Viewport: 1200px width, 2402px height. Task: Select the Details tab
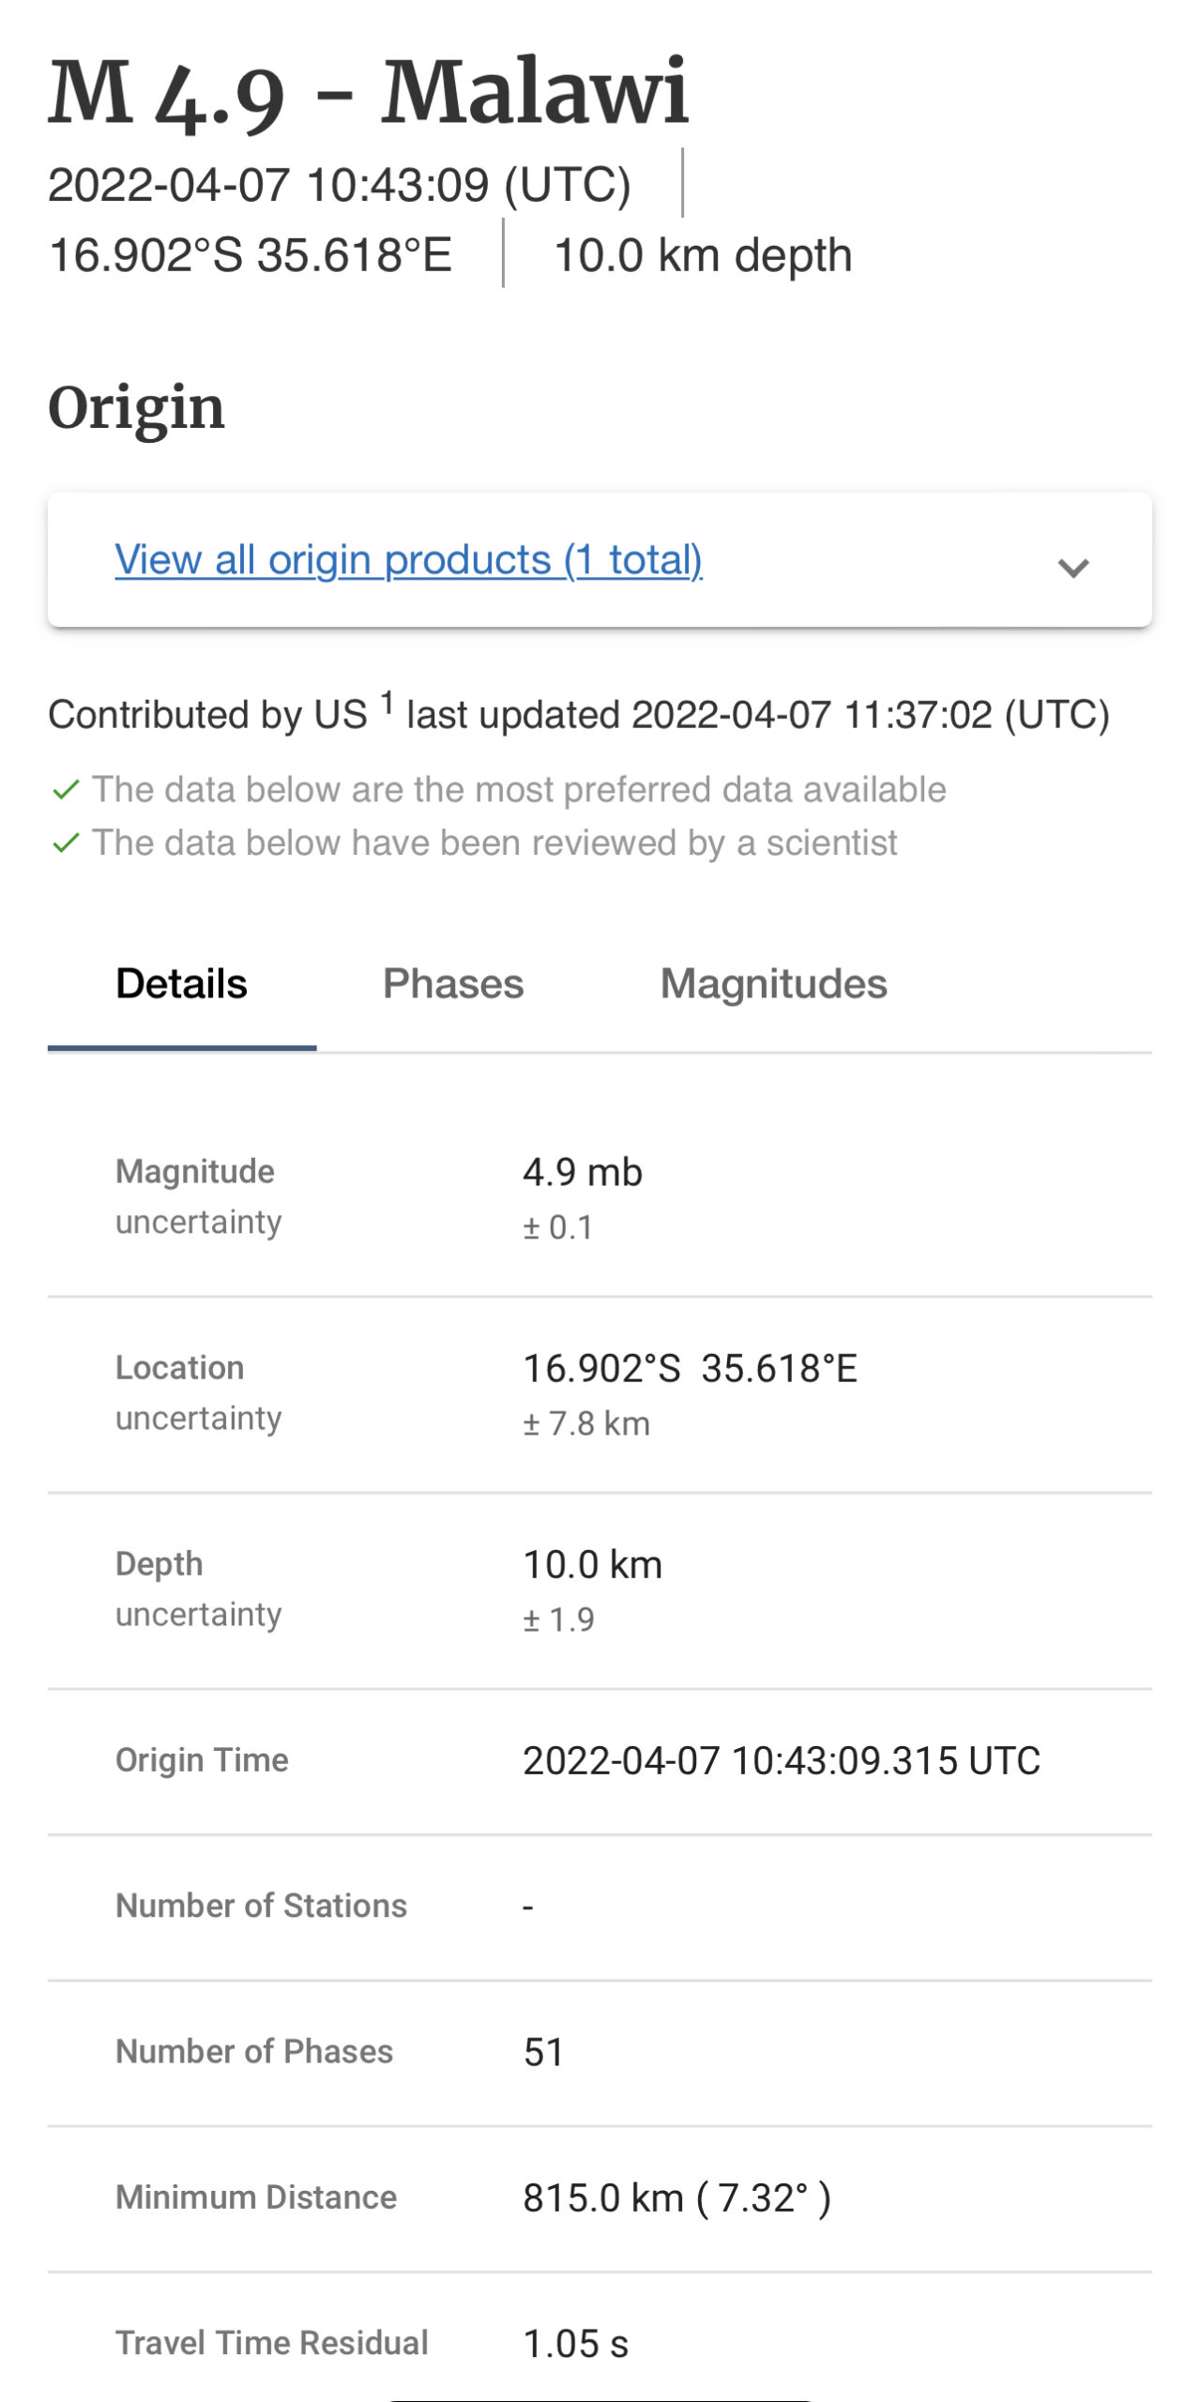181,984
